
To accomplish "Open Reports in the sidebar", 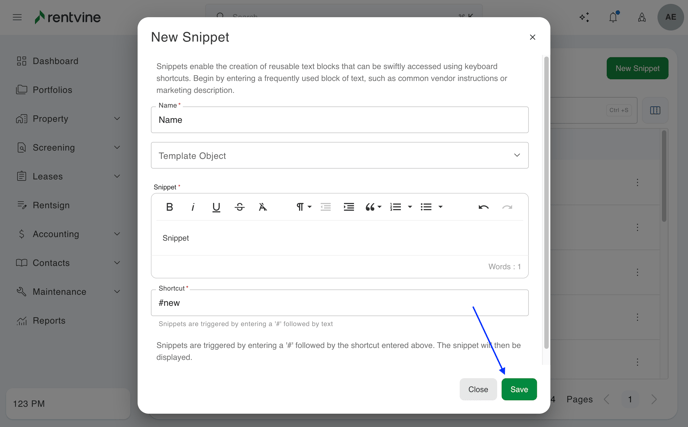I will coord(49,321).
